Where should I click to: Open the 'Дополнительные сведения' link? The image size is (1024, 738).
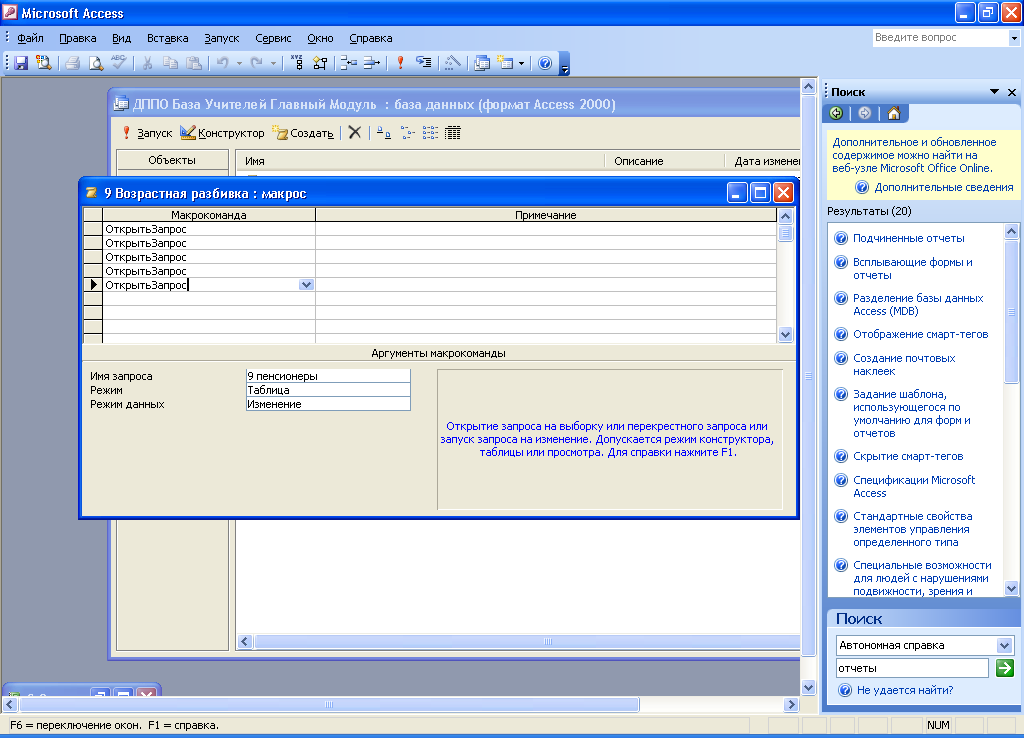click(x=944, y=187)
